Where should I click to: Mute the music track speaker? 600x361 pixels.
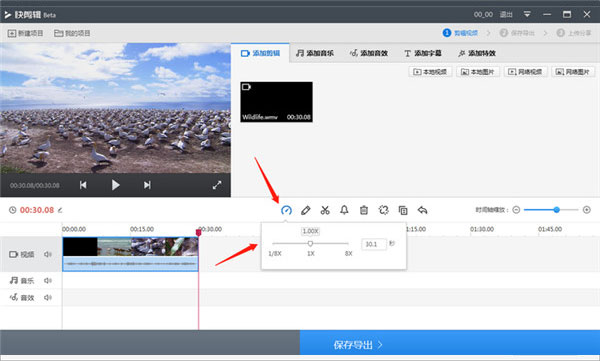[48, 281]
